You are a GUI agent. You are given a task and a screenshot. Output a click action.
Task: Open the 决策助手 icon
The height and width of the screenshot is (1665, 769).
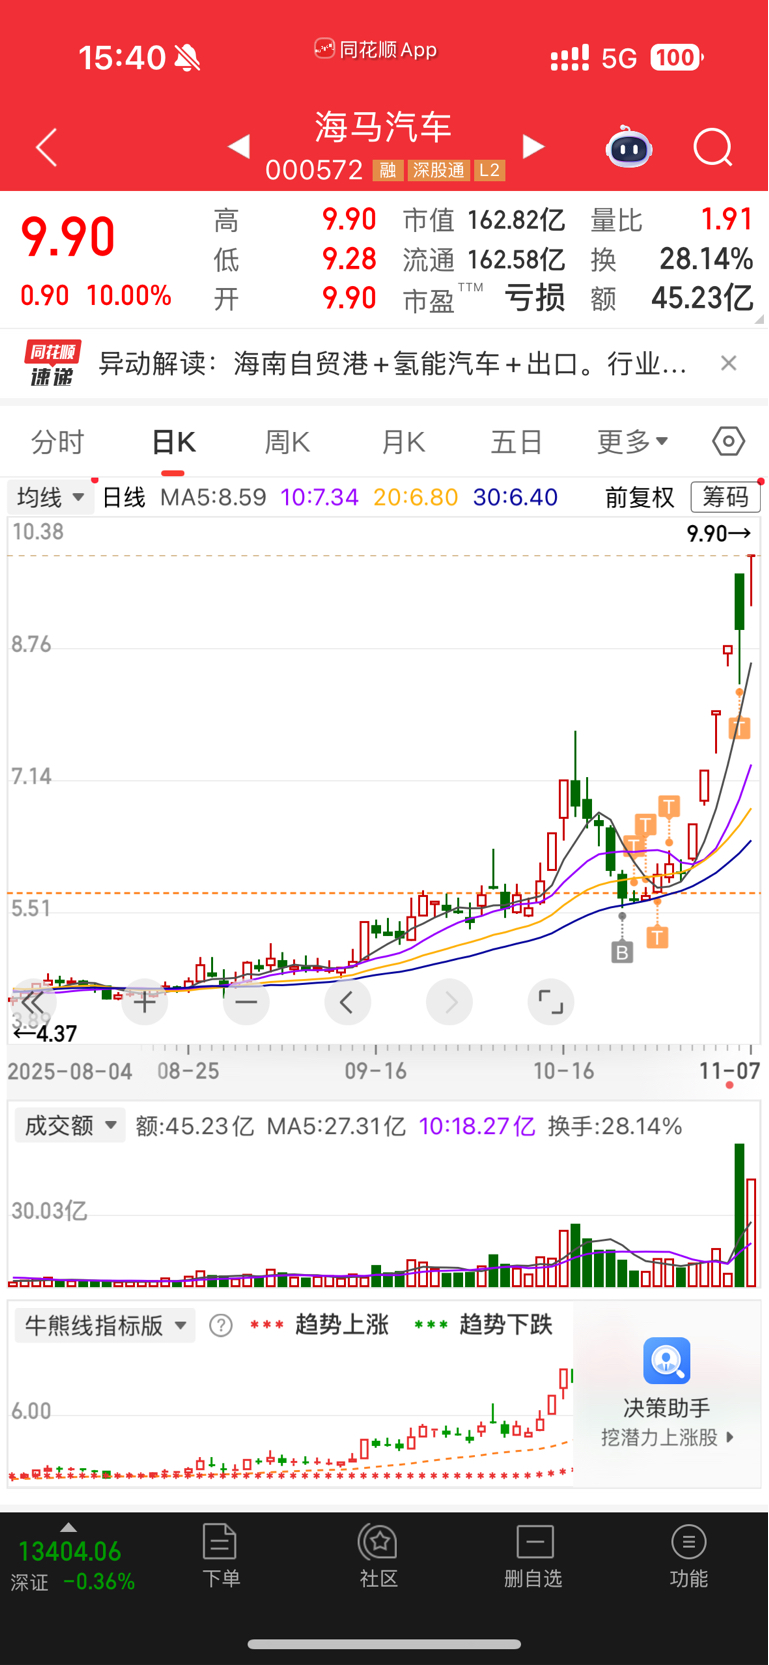point(667,1361)
